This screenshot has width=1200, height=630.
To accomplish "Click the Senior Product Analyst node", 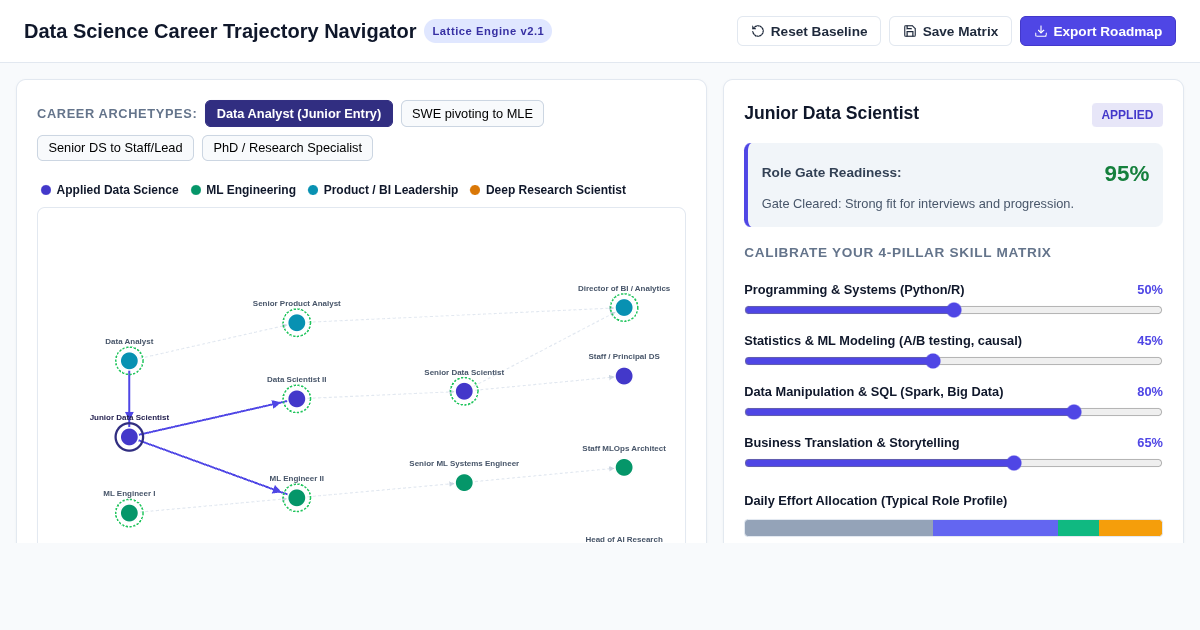I will click(x=297, y=323).
